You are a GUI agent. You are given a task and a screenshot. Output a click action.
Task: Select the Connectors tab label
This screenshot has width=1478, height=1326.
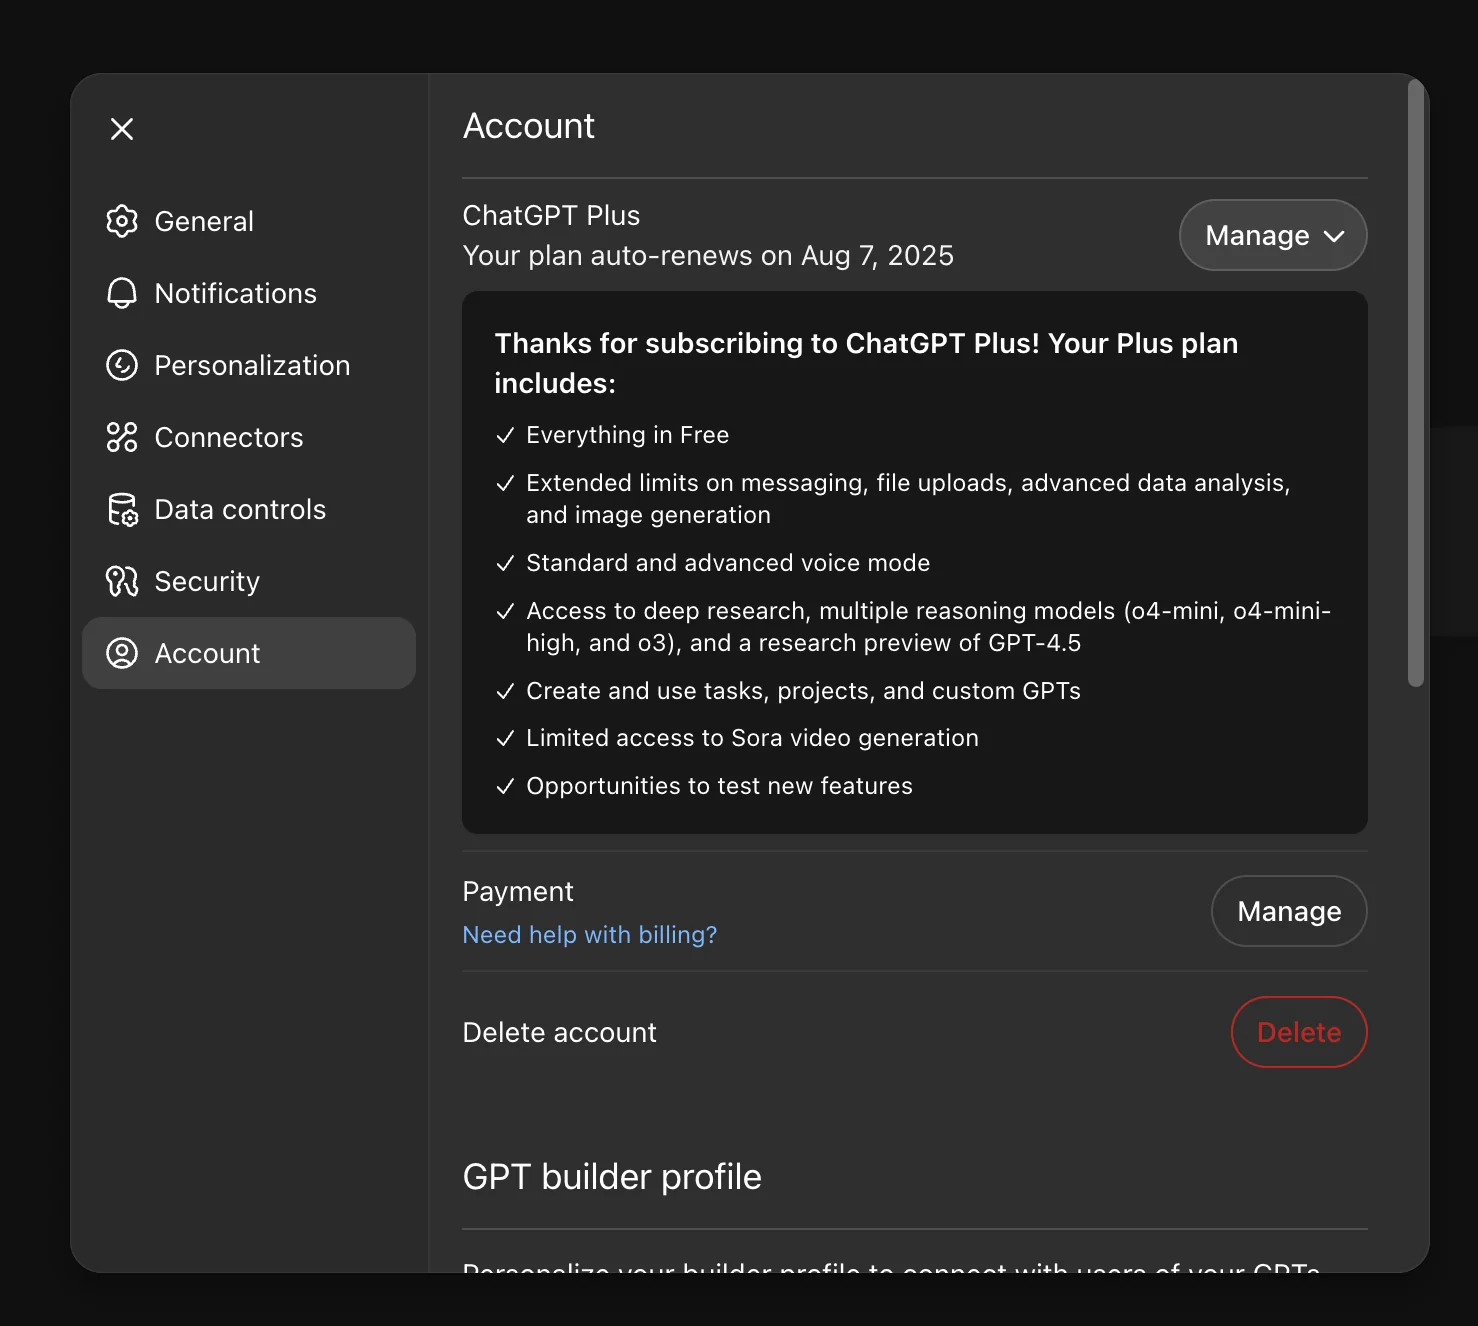pos(228,437)
